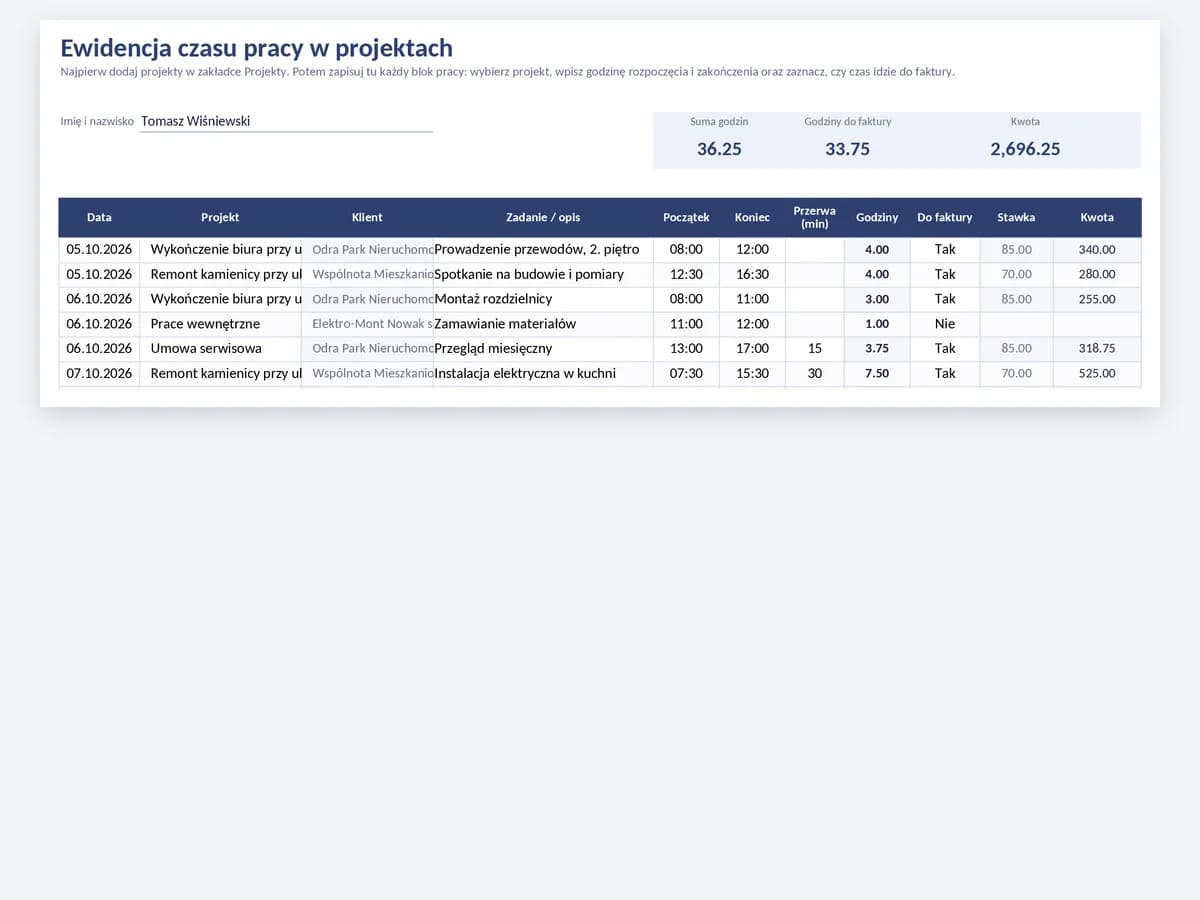The image size is (1200, 900).
Task: Select date cell 07.10.2026
Action: [99, 374]
